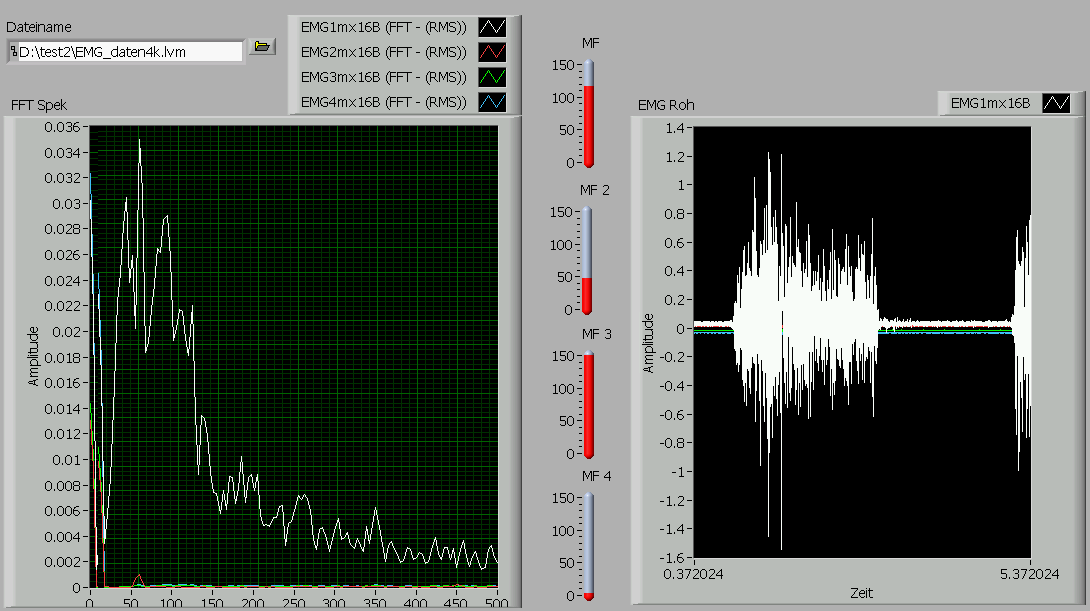Click the MF 3 thermometer indicator
Image resolution: width=1090 pixels, height=611 pixels.
[588, 405]
